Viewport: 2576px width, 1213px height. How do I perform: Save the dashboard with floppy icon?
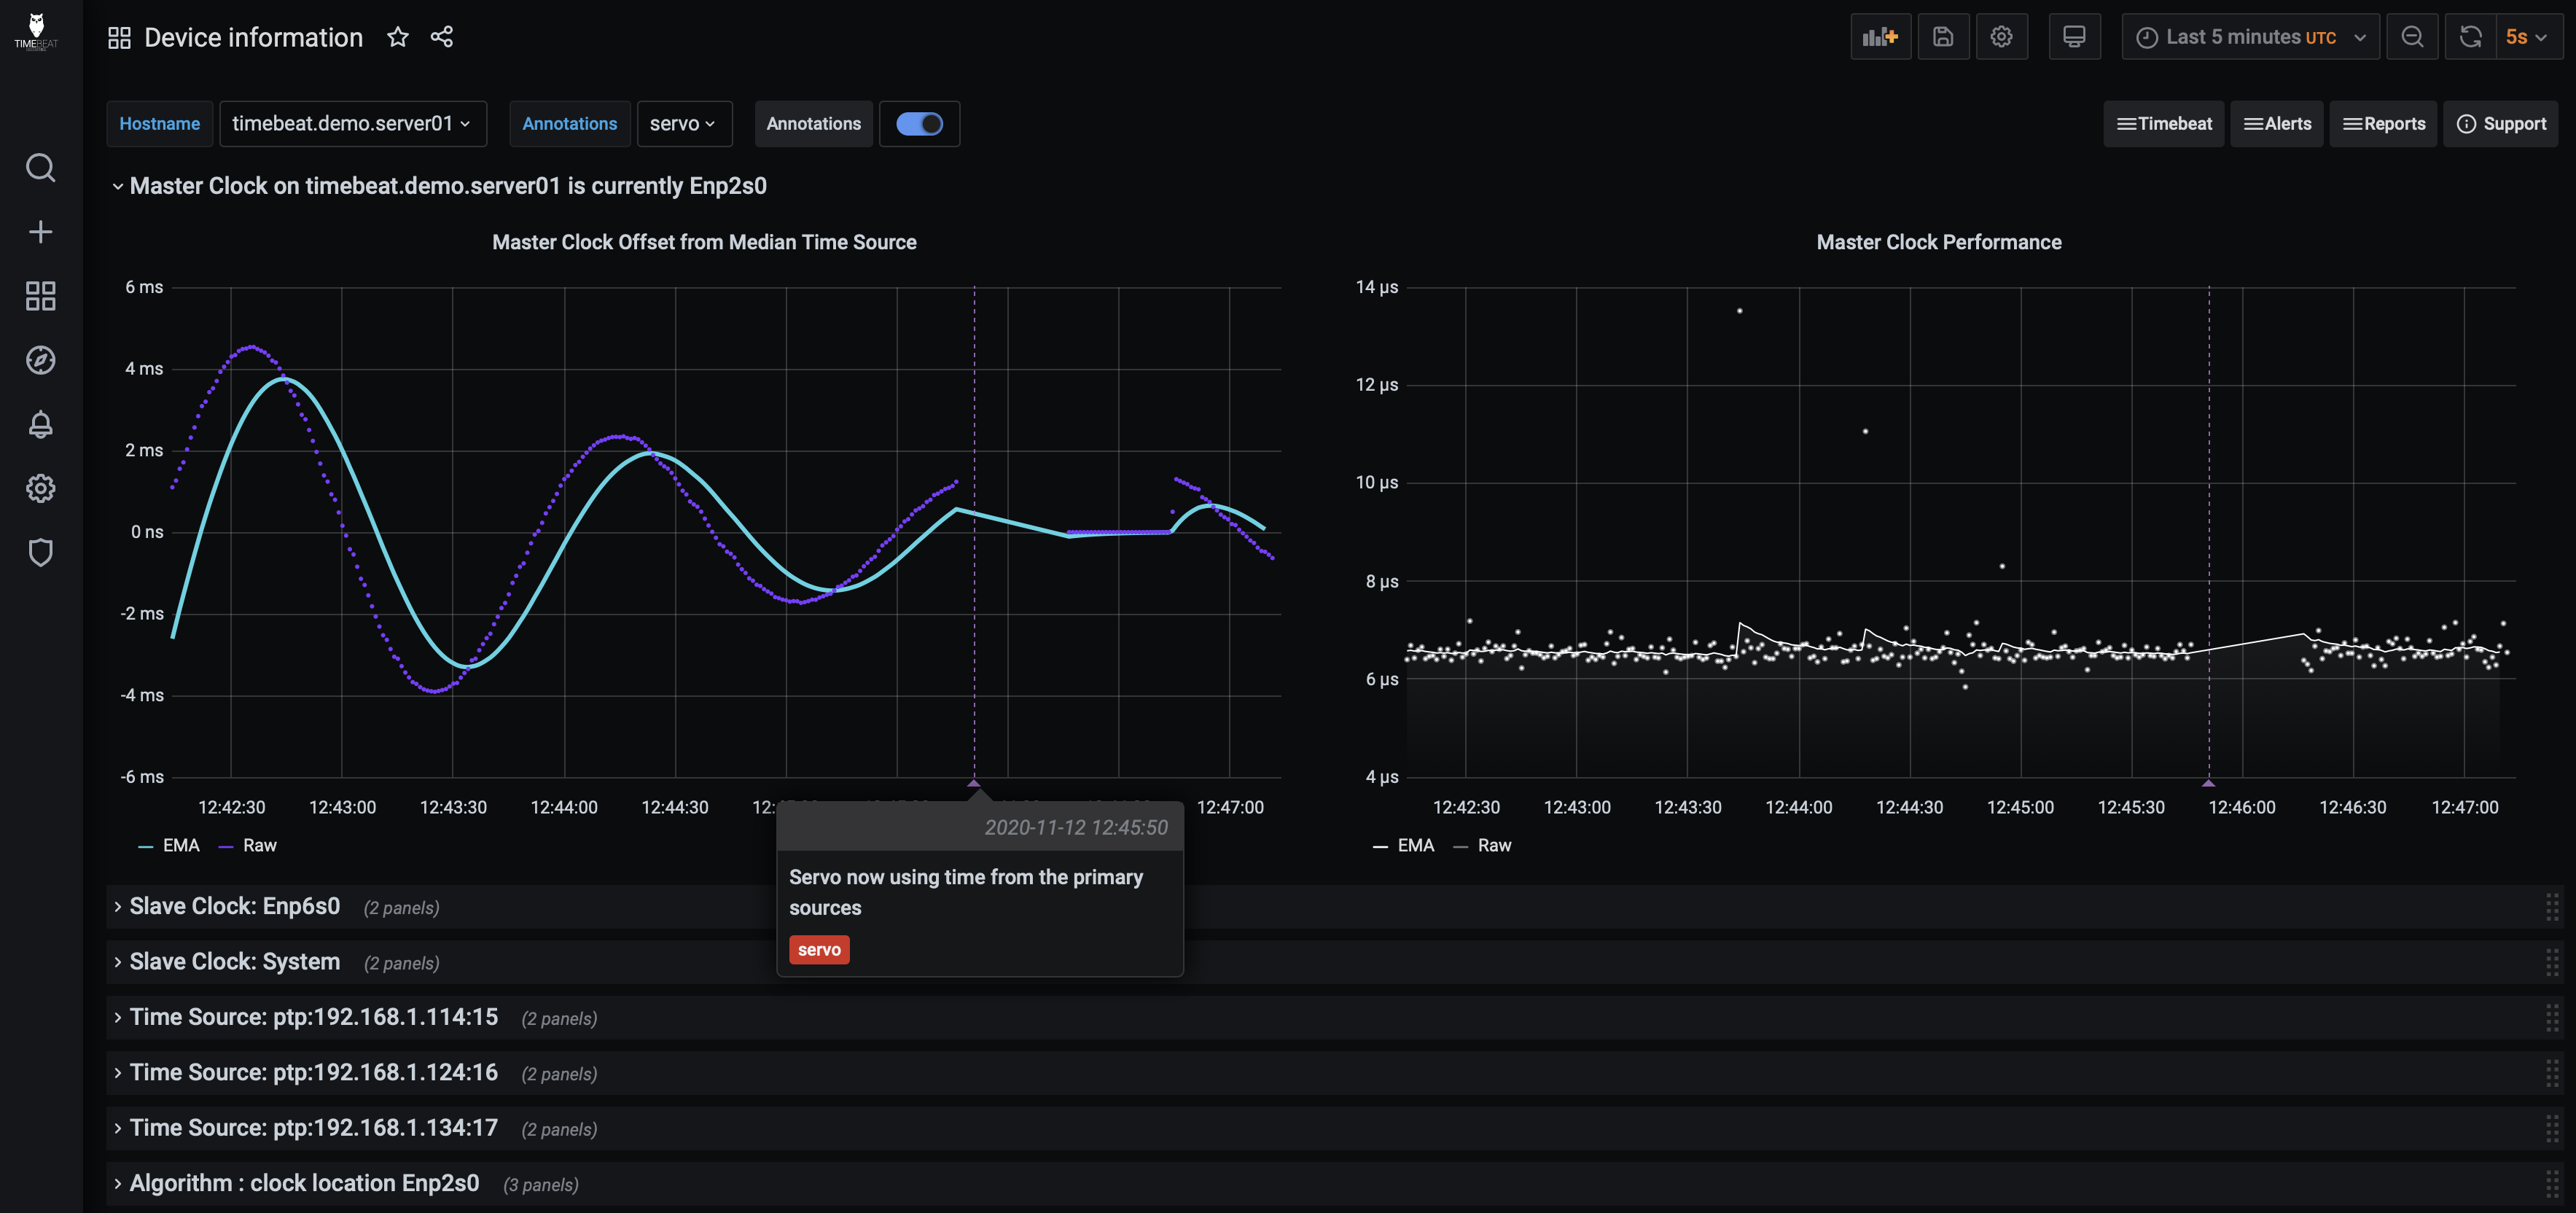click(1943, 37)
